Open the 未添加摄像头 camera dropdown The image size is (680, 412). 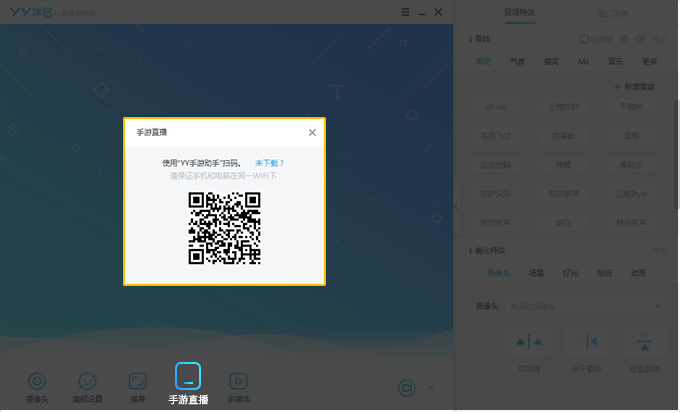click(585, 307)
